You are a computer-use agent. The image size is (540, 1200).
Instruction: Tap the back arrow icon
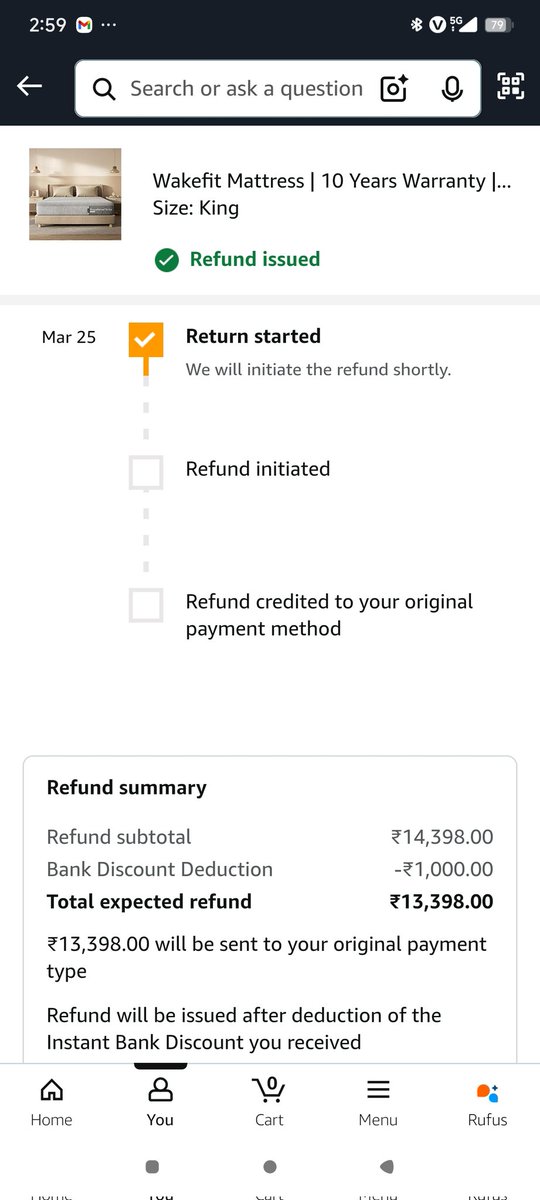(x=30, y=87)
